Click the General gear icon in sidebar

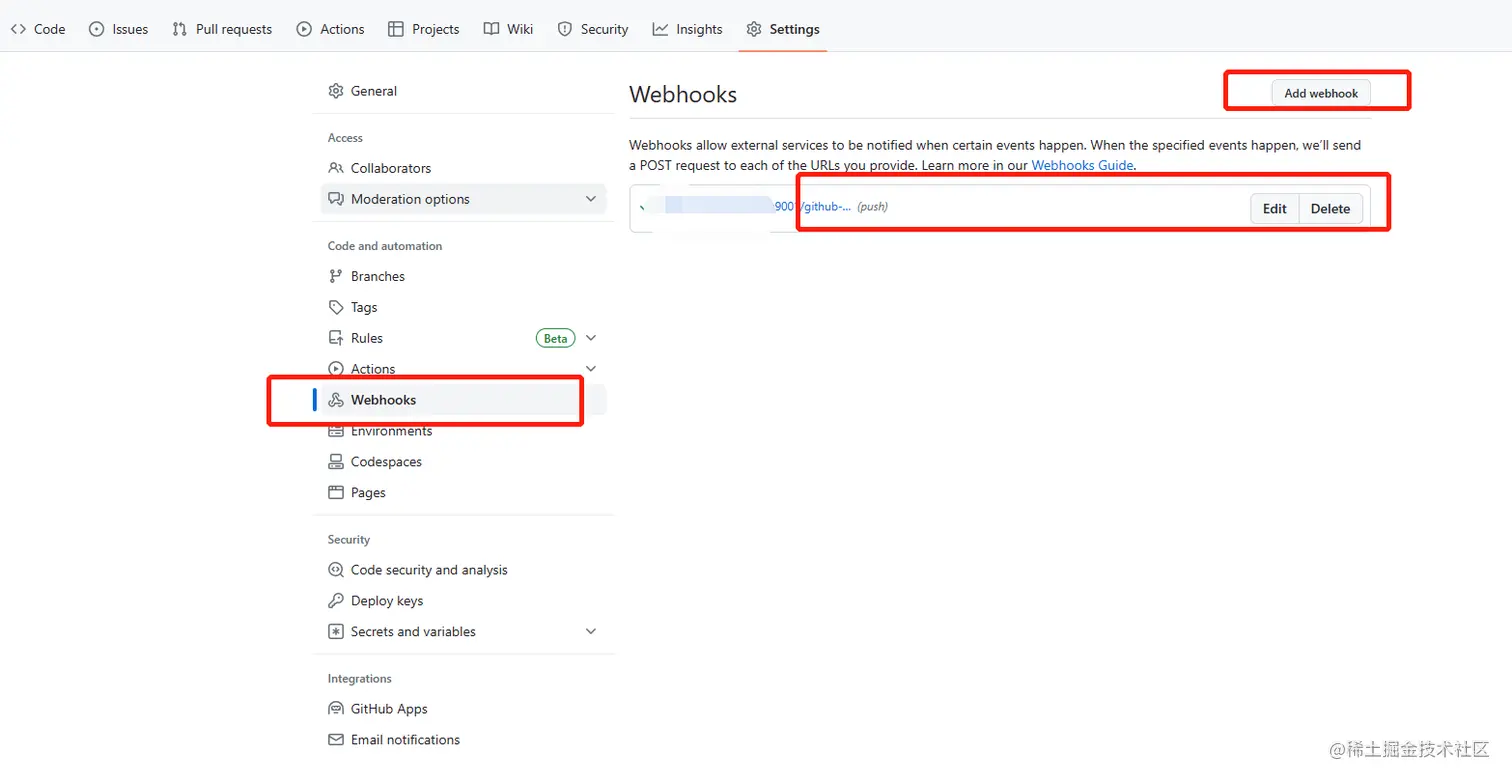point(336,91)
